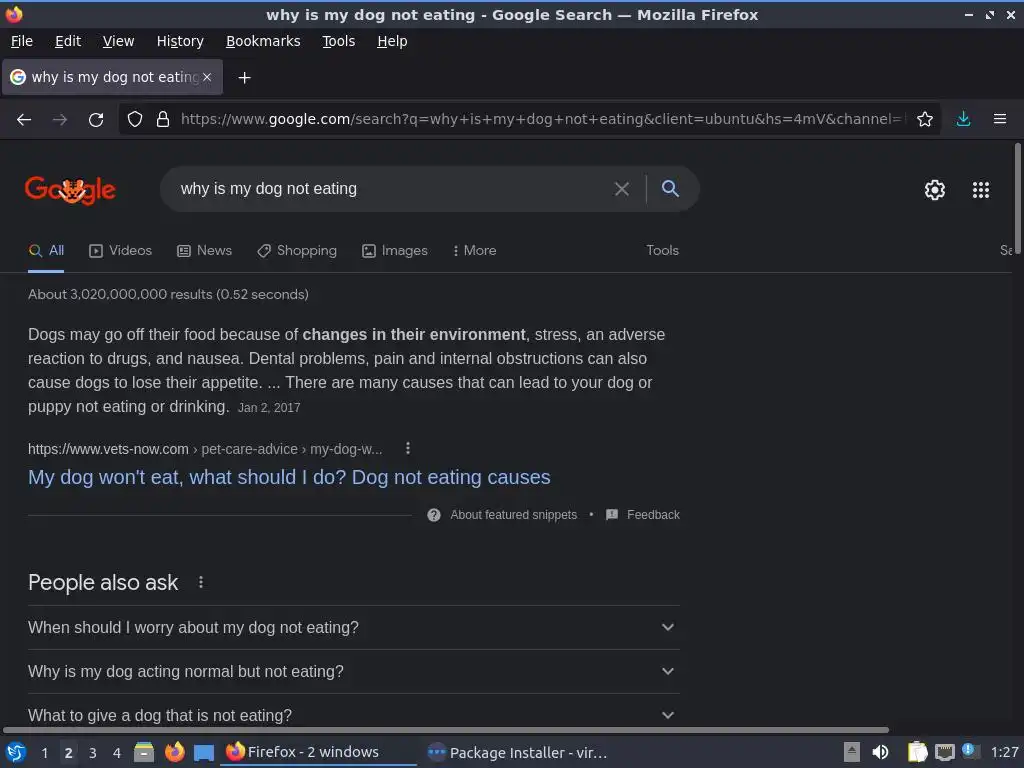The width and height of the screenshot is (1024, 768).
Task: Close the 'why is my dog not eating' tab
Action: (x=207, y=77)
